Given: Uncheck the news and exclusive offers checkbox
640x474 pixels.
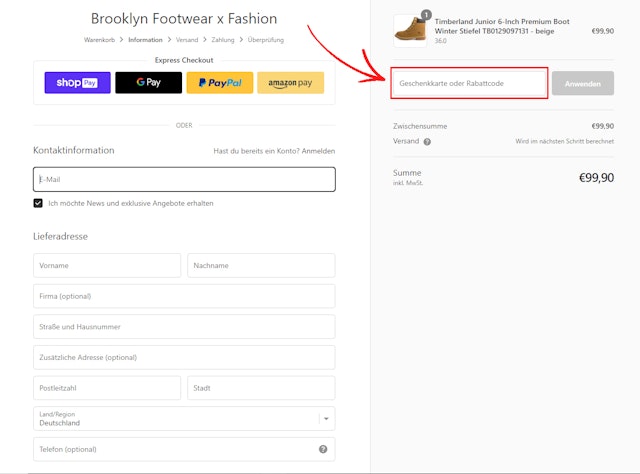Looking at the screenshot, I should [x=38, y=203].
